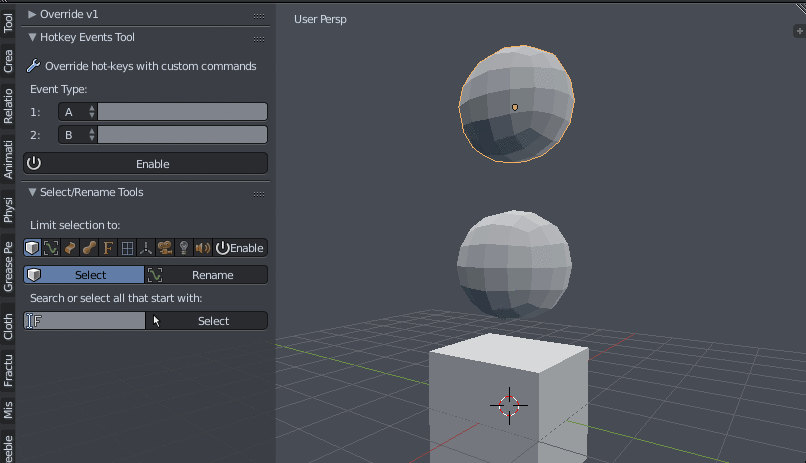
Task: Switch to Rename mode
Action: click(207, 275)
